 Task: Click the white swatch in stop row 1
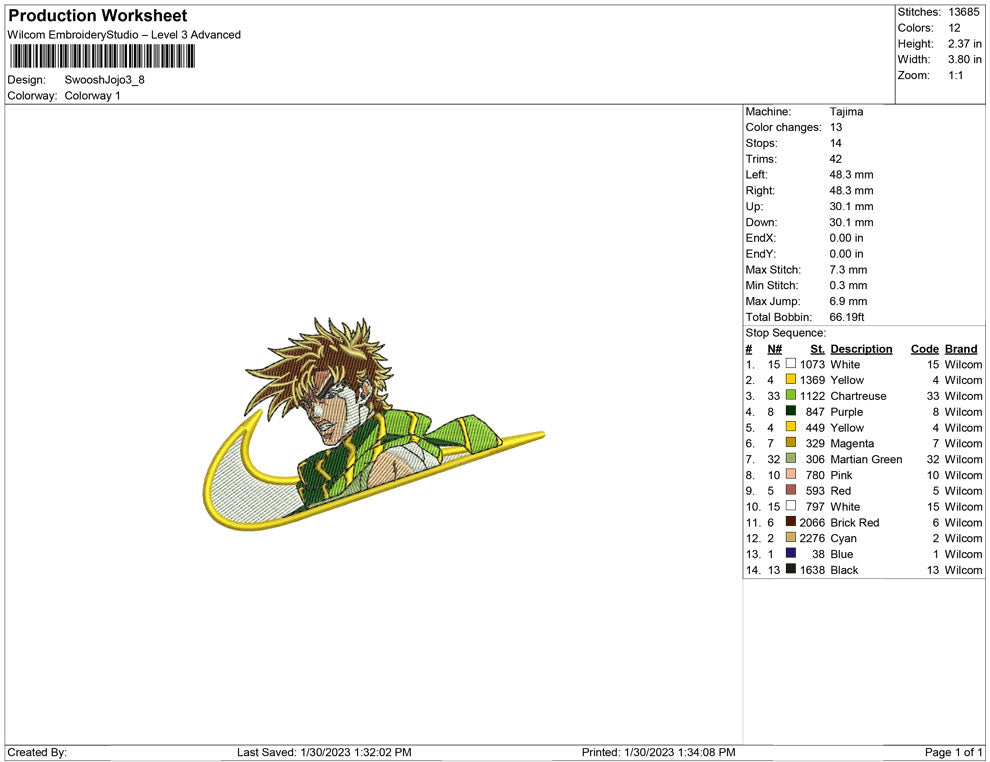click(790, 364)
